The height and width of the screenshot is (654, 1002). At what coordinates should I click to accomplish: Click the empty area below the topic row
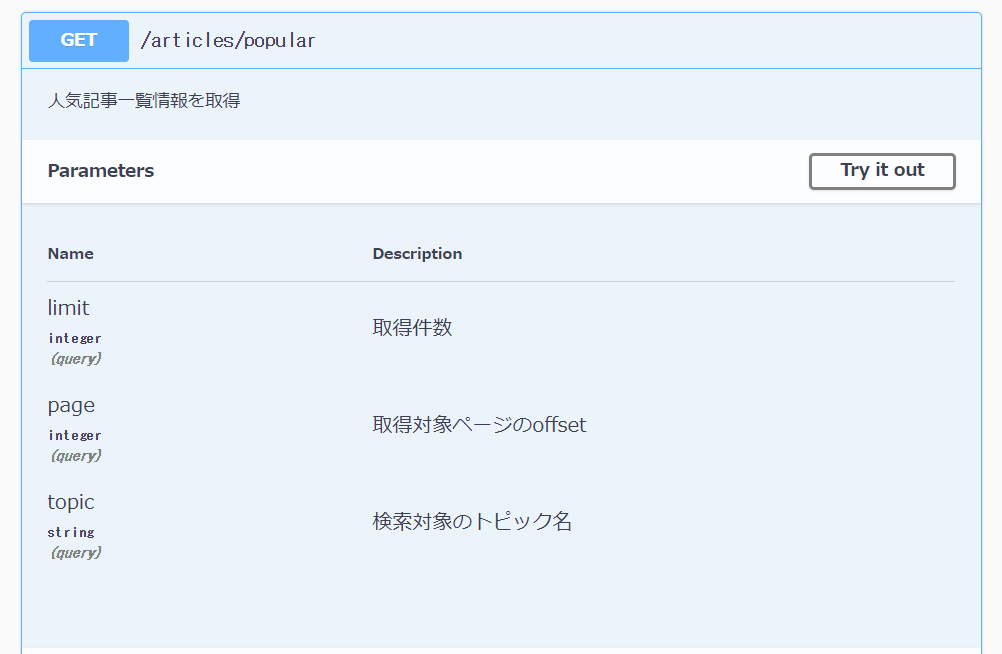click(x=500, y=605)
